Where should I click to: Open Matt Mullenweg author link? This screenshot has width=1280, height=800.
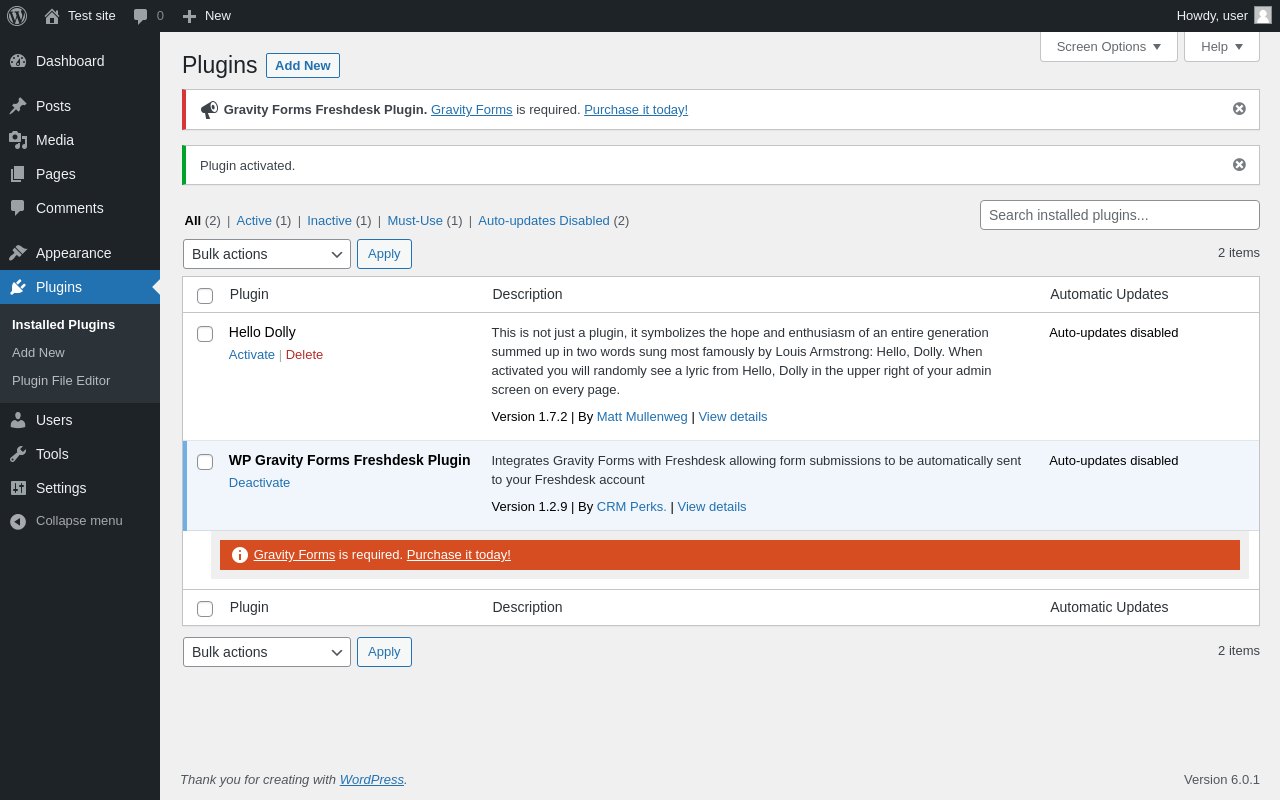(642, 417)
